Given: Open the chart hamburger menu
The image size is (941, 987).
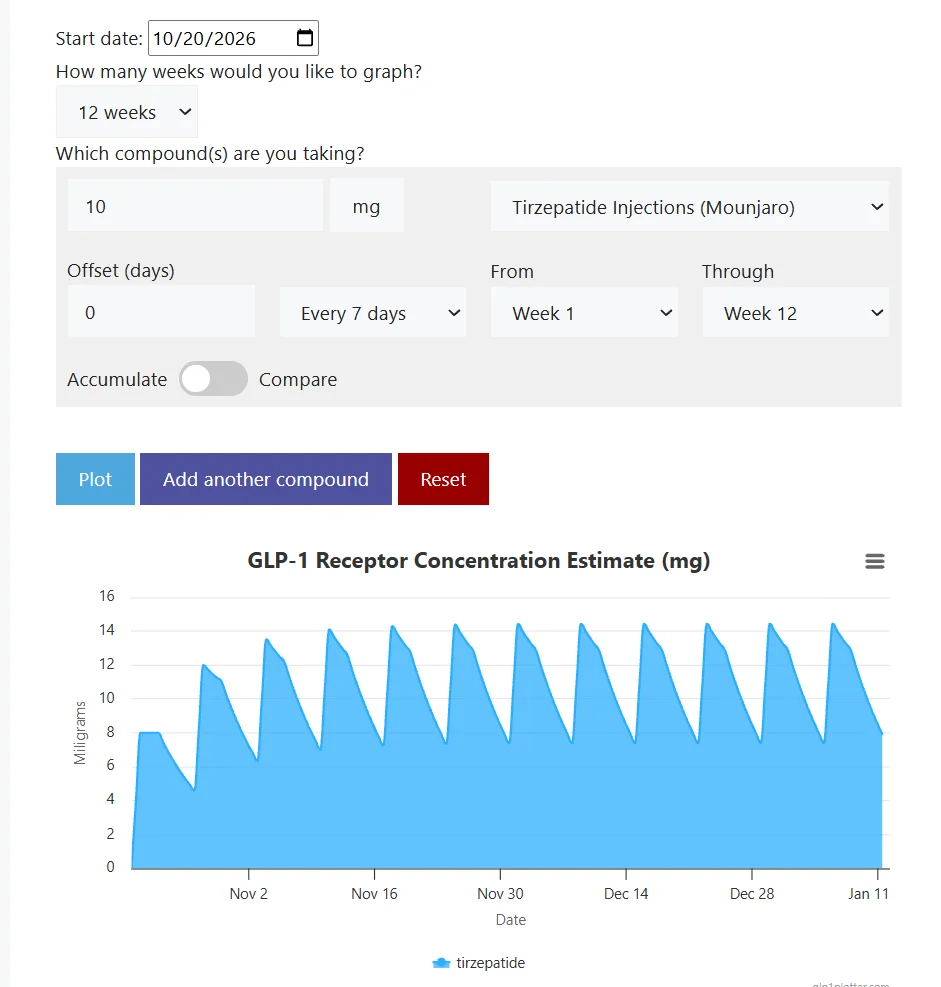Looking at the screenshot, I should 874,561.
